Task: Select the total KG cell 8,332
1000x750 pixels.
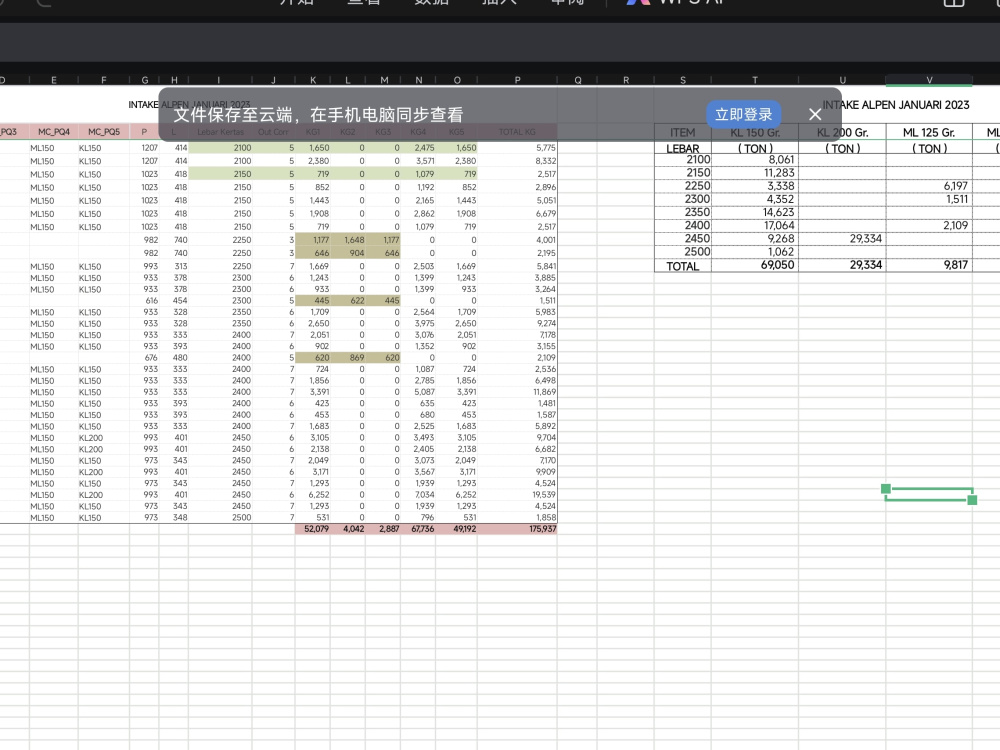Action: click(x=517, y=161)
